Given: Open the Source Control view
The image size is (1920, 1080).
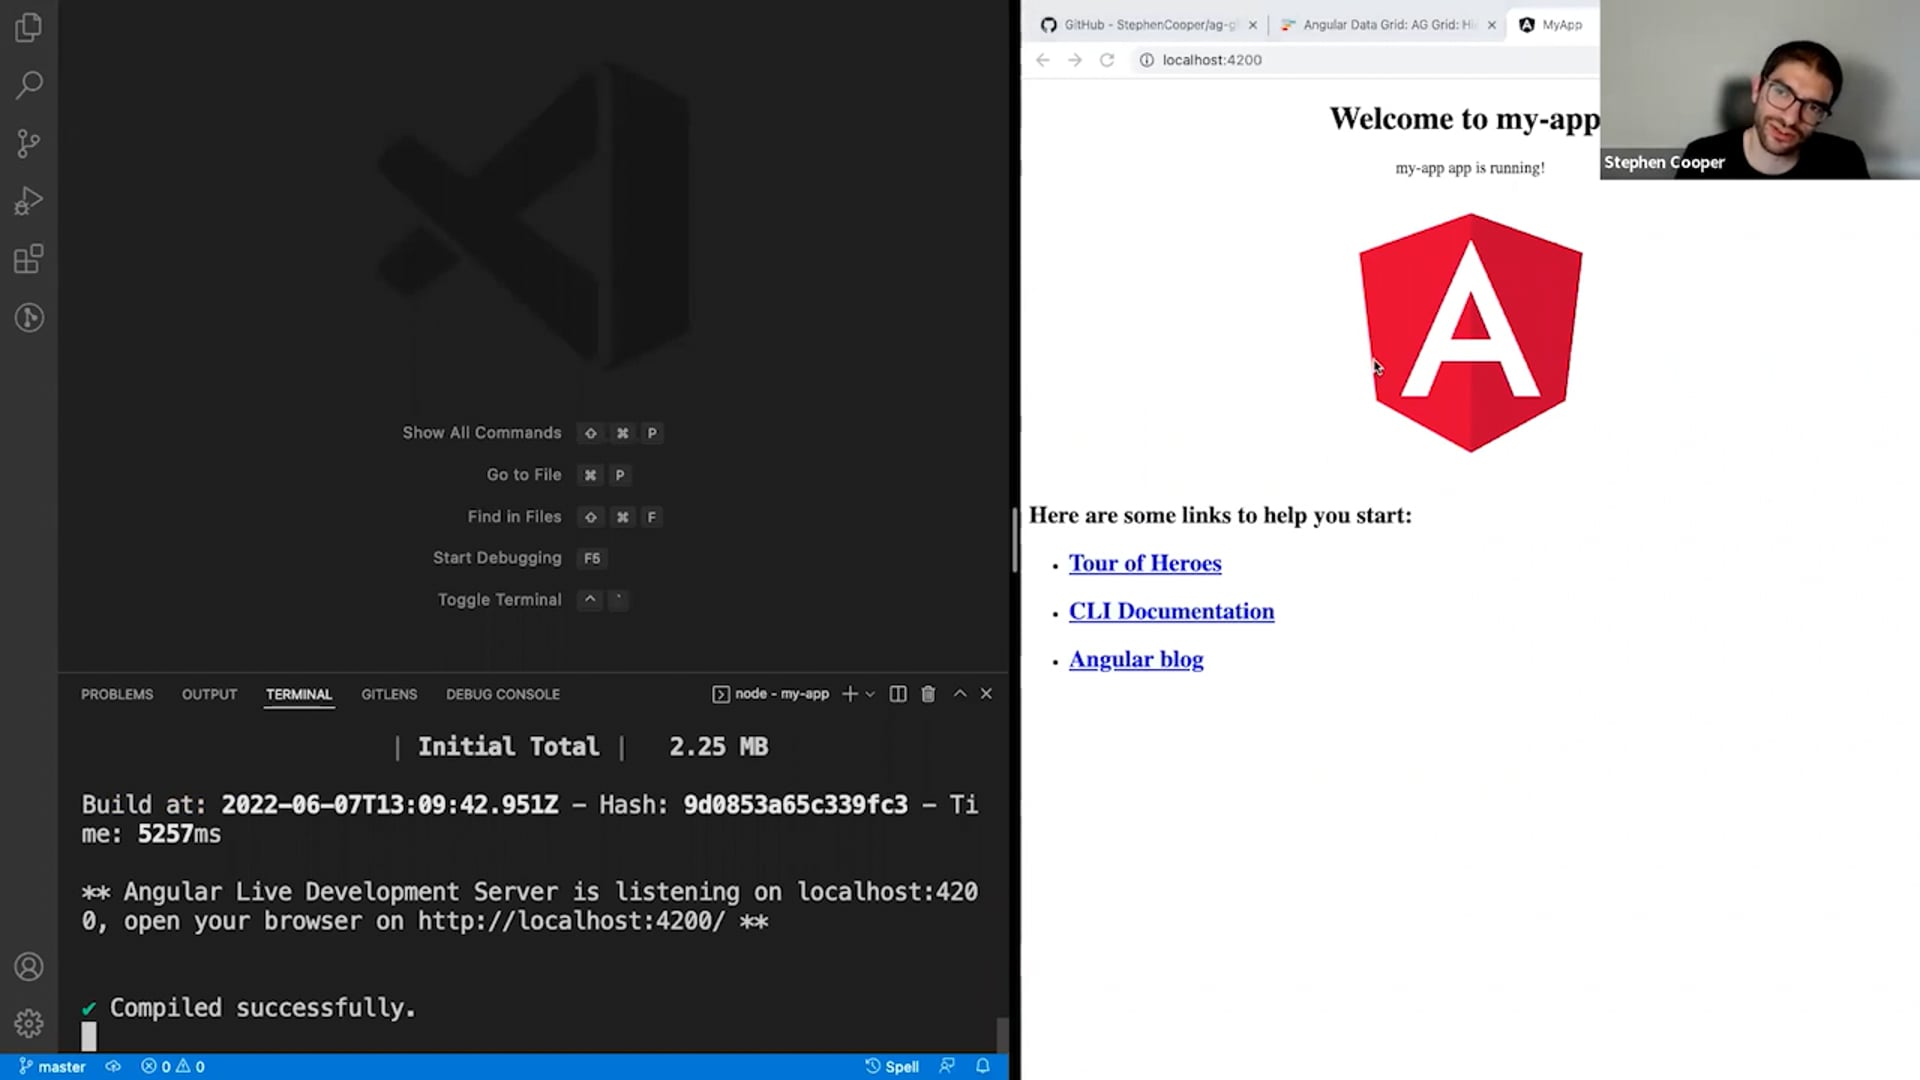Looking at the screenshot, I should (28, 143).
